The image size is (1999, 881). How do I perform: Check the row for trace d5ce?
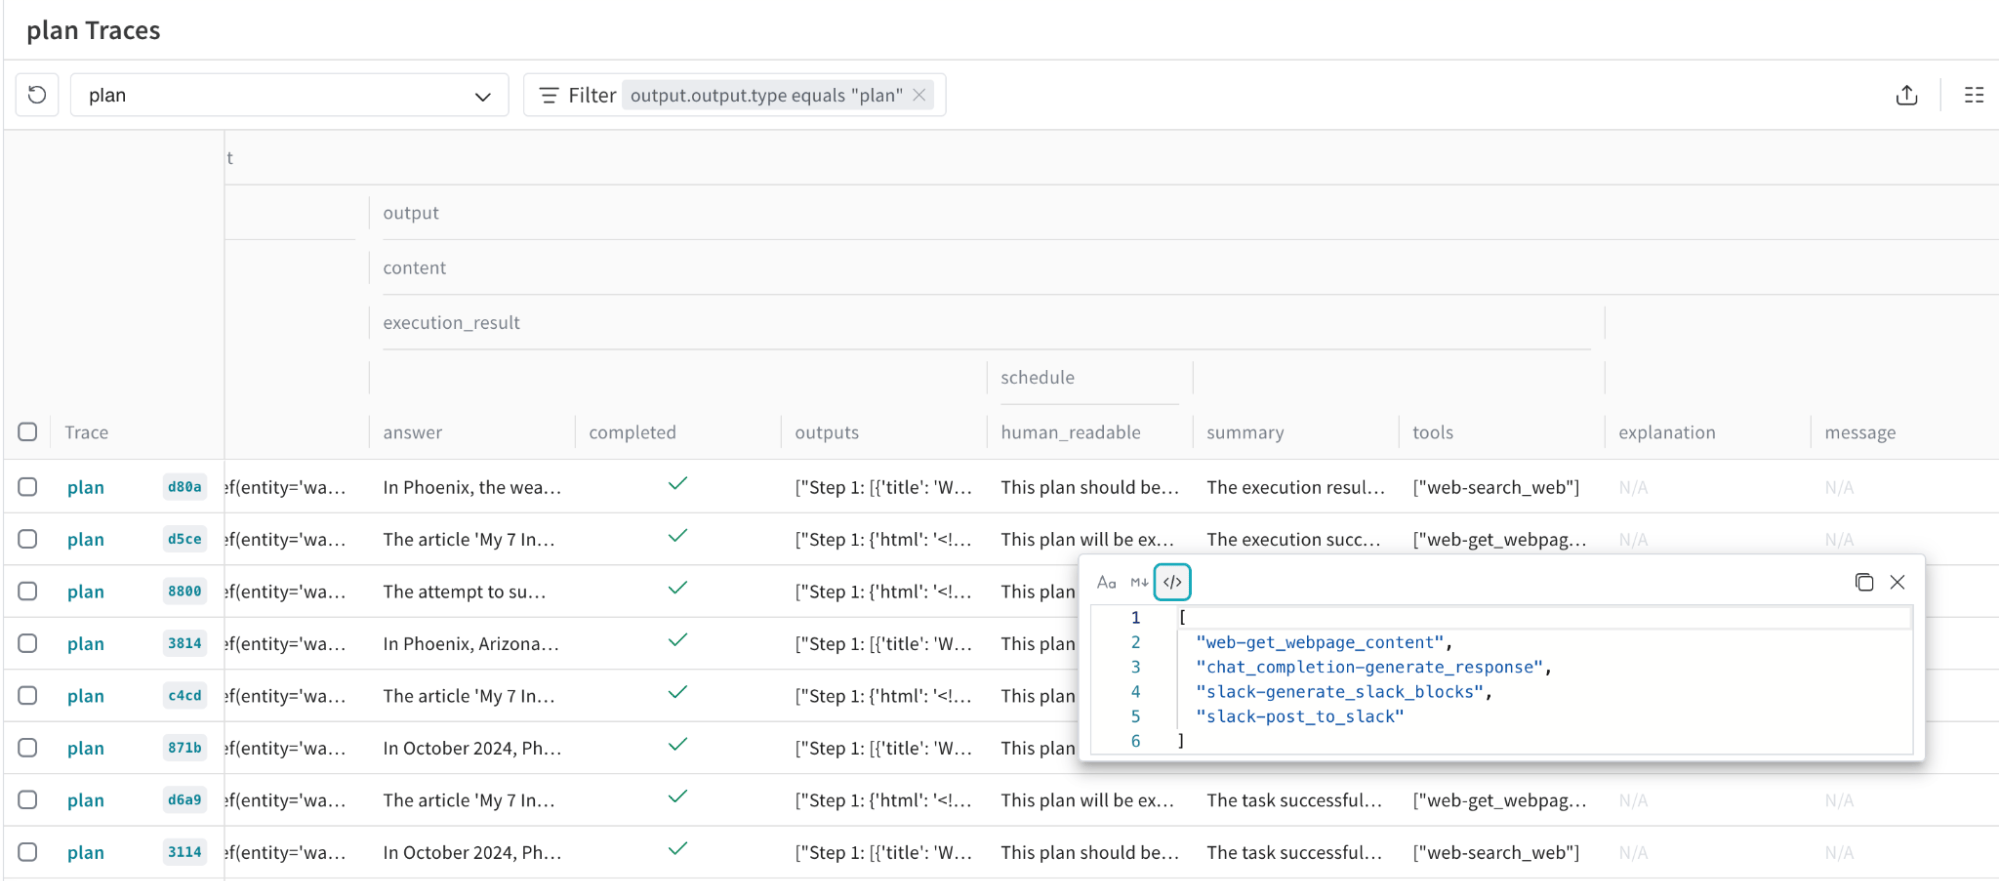click(28, 539)
